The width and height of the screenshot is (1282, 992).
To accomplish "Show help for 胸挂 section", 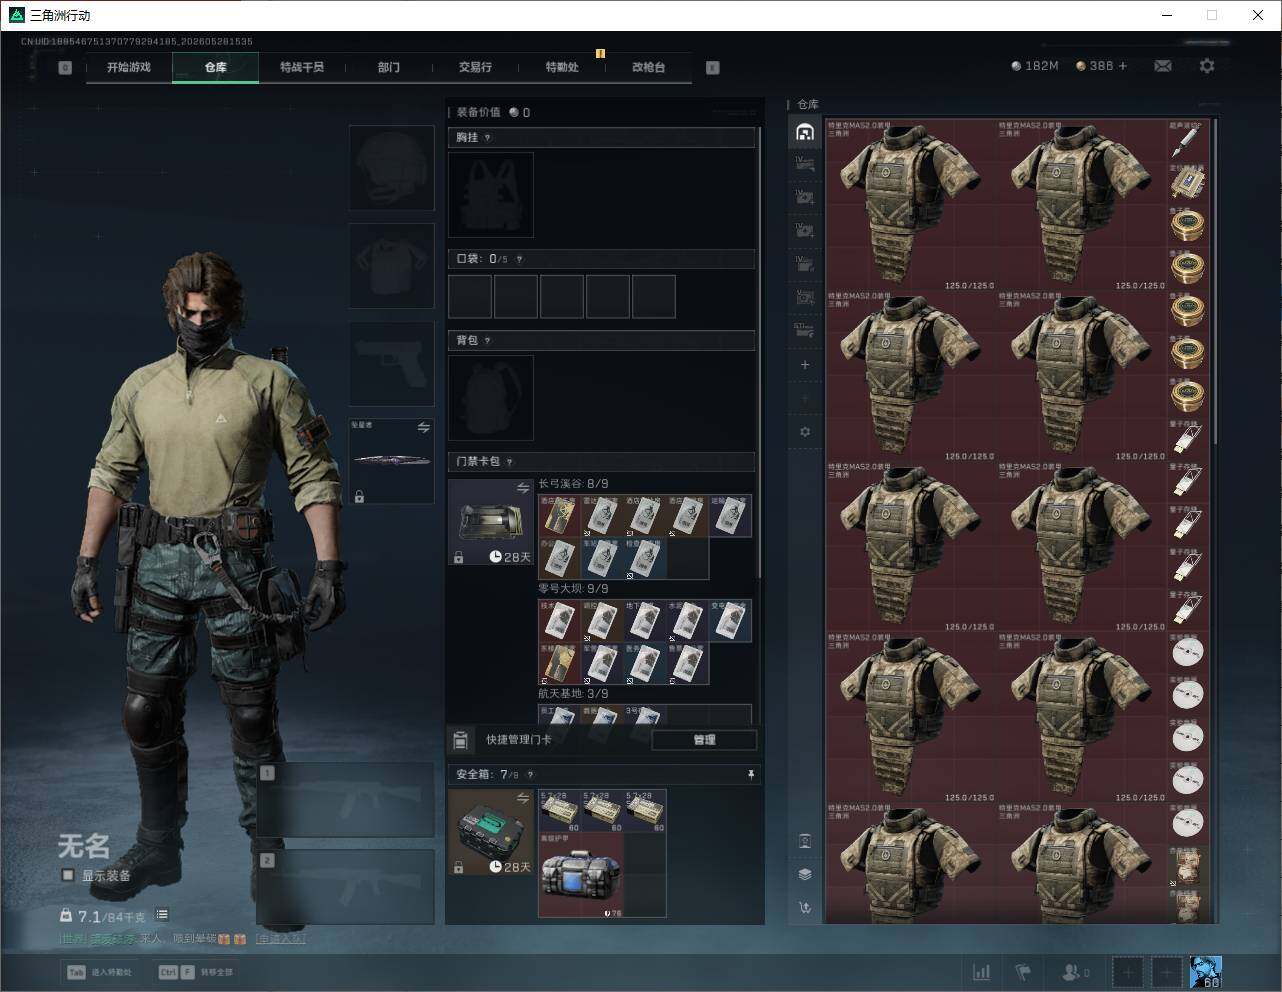I will (487, 138).
